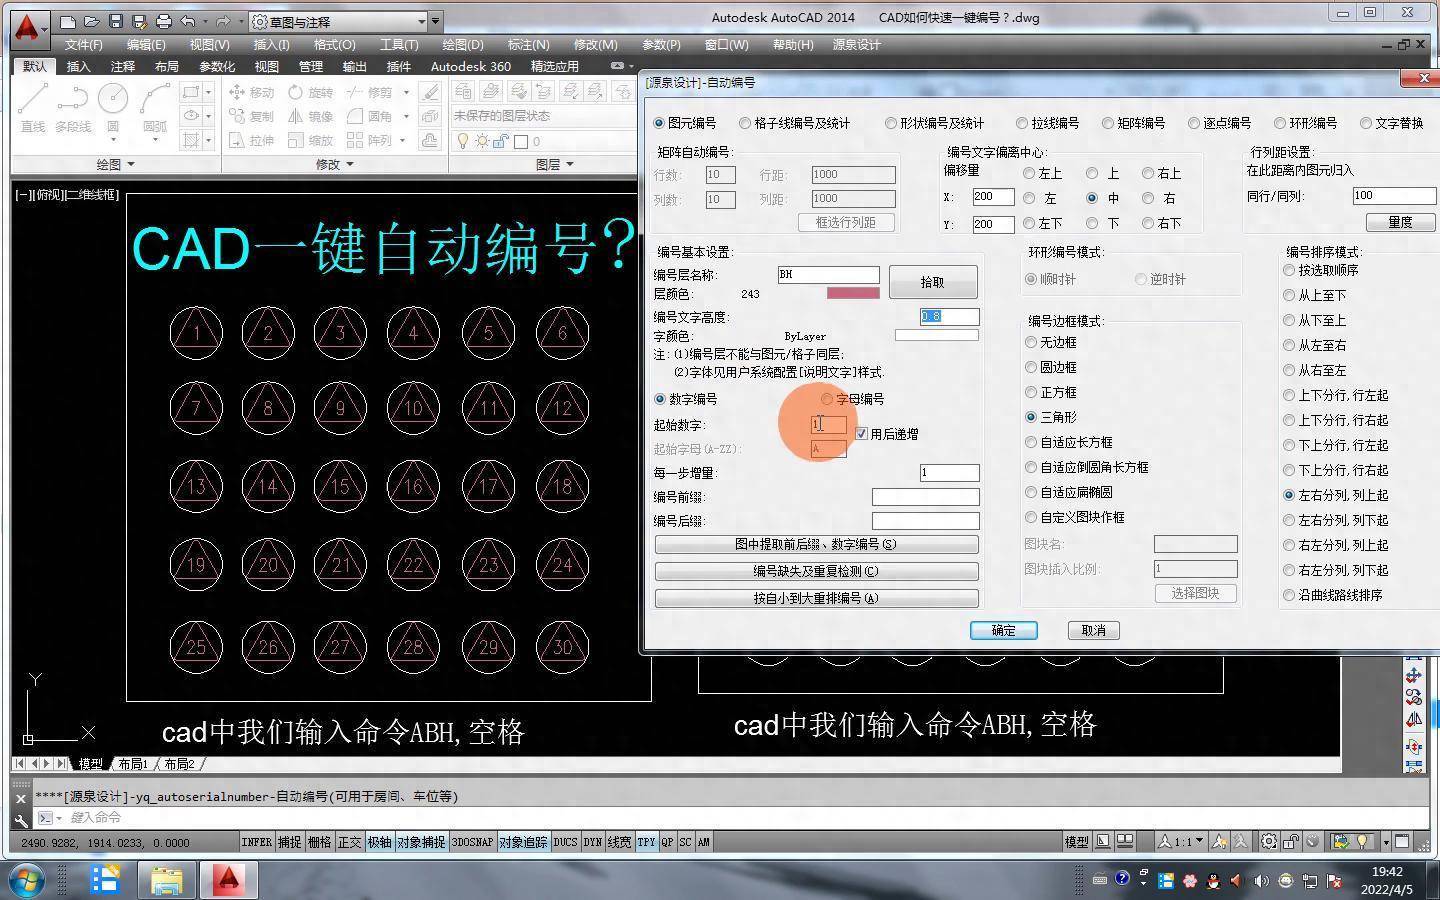Launch Windows Explorer from the taskbar
Viewport: 1440px width, 900px height.
[167, 880]
